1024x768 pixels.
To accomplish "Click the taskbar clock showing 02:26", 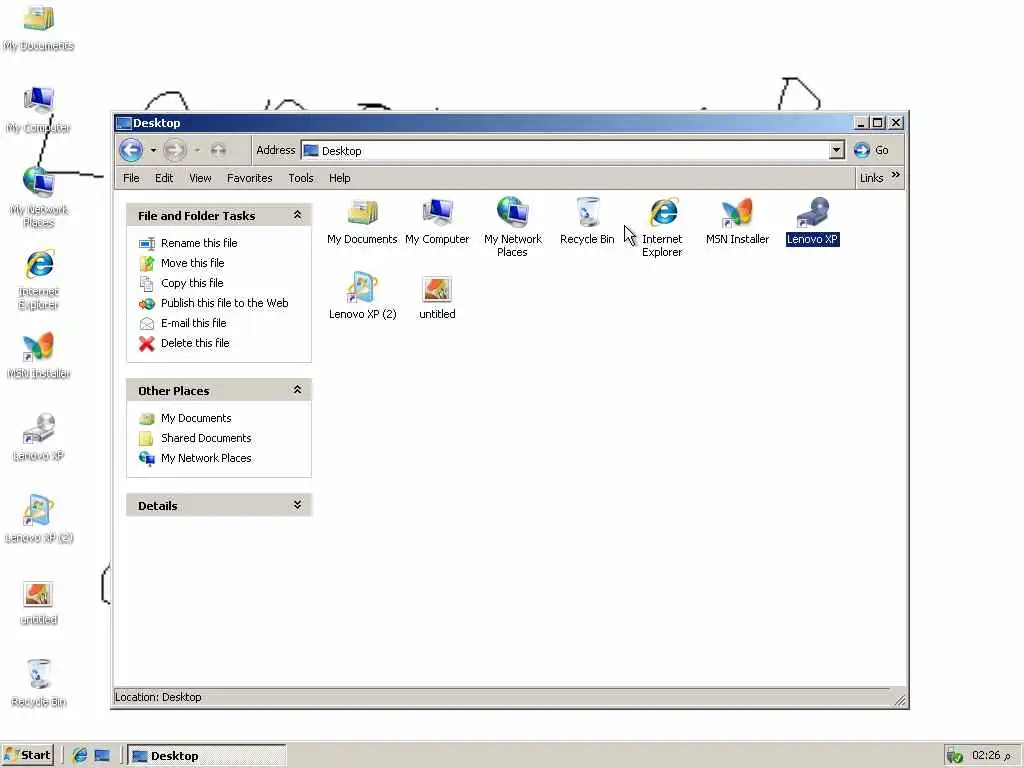I will [x=991, y=755].
